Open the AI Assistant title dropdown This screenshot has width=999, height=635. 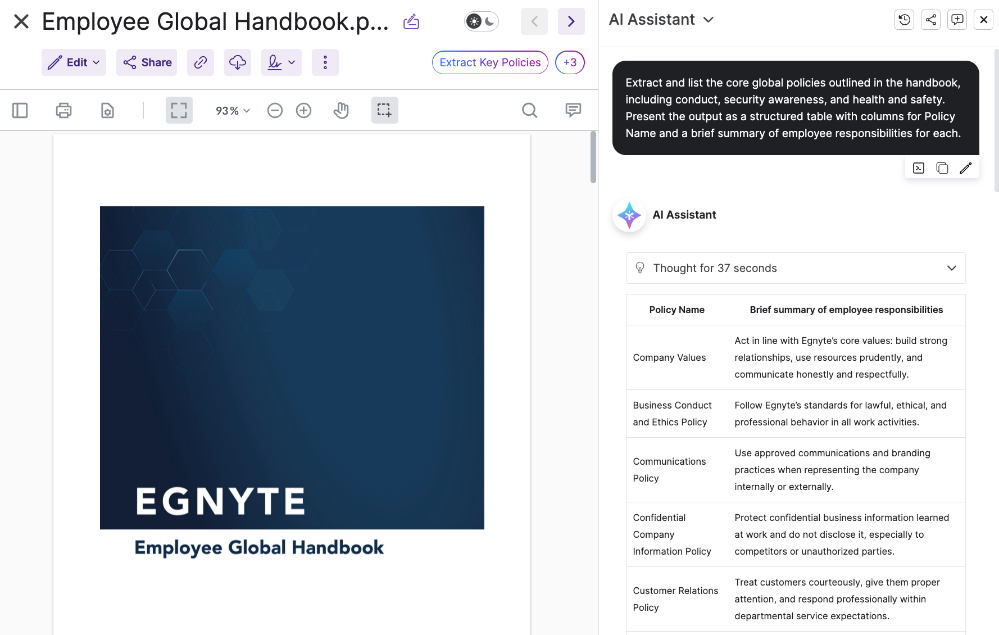(x=661, y=20)
